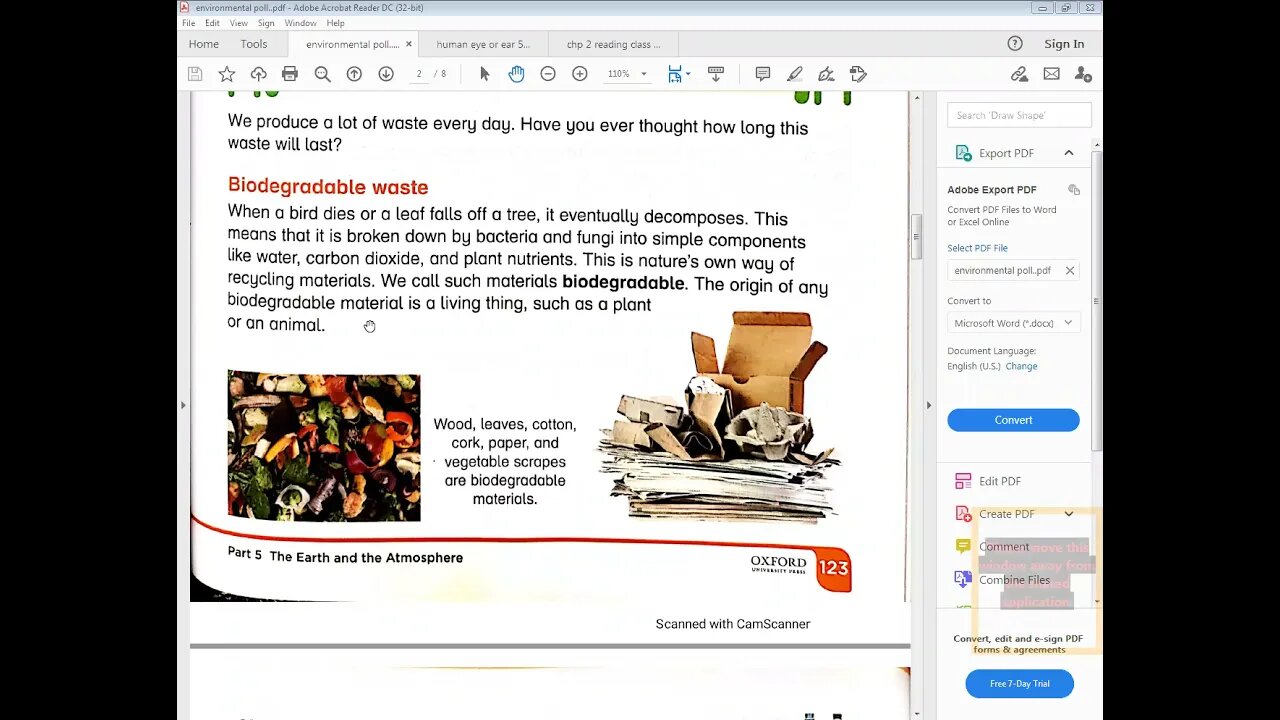Add a sticky note comment
This screenshot has width=1280, height=720.
(x=763, y=74)
